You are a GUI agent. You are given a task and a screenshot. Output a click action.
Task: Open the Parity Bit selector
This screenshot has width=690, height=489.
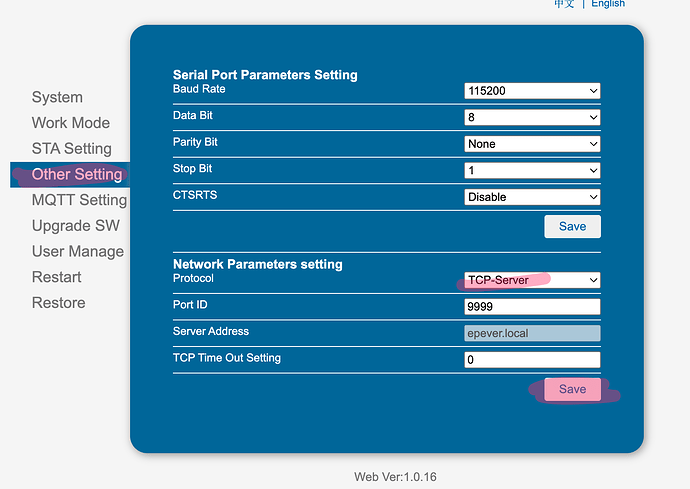point(532,144)
